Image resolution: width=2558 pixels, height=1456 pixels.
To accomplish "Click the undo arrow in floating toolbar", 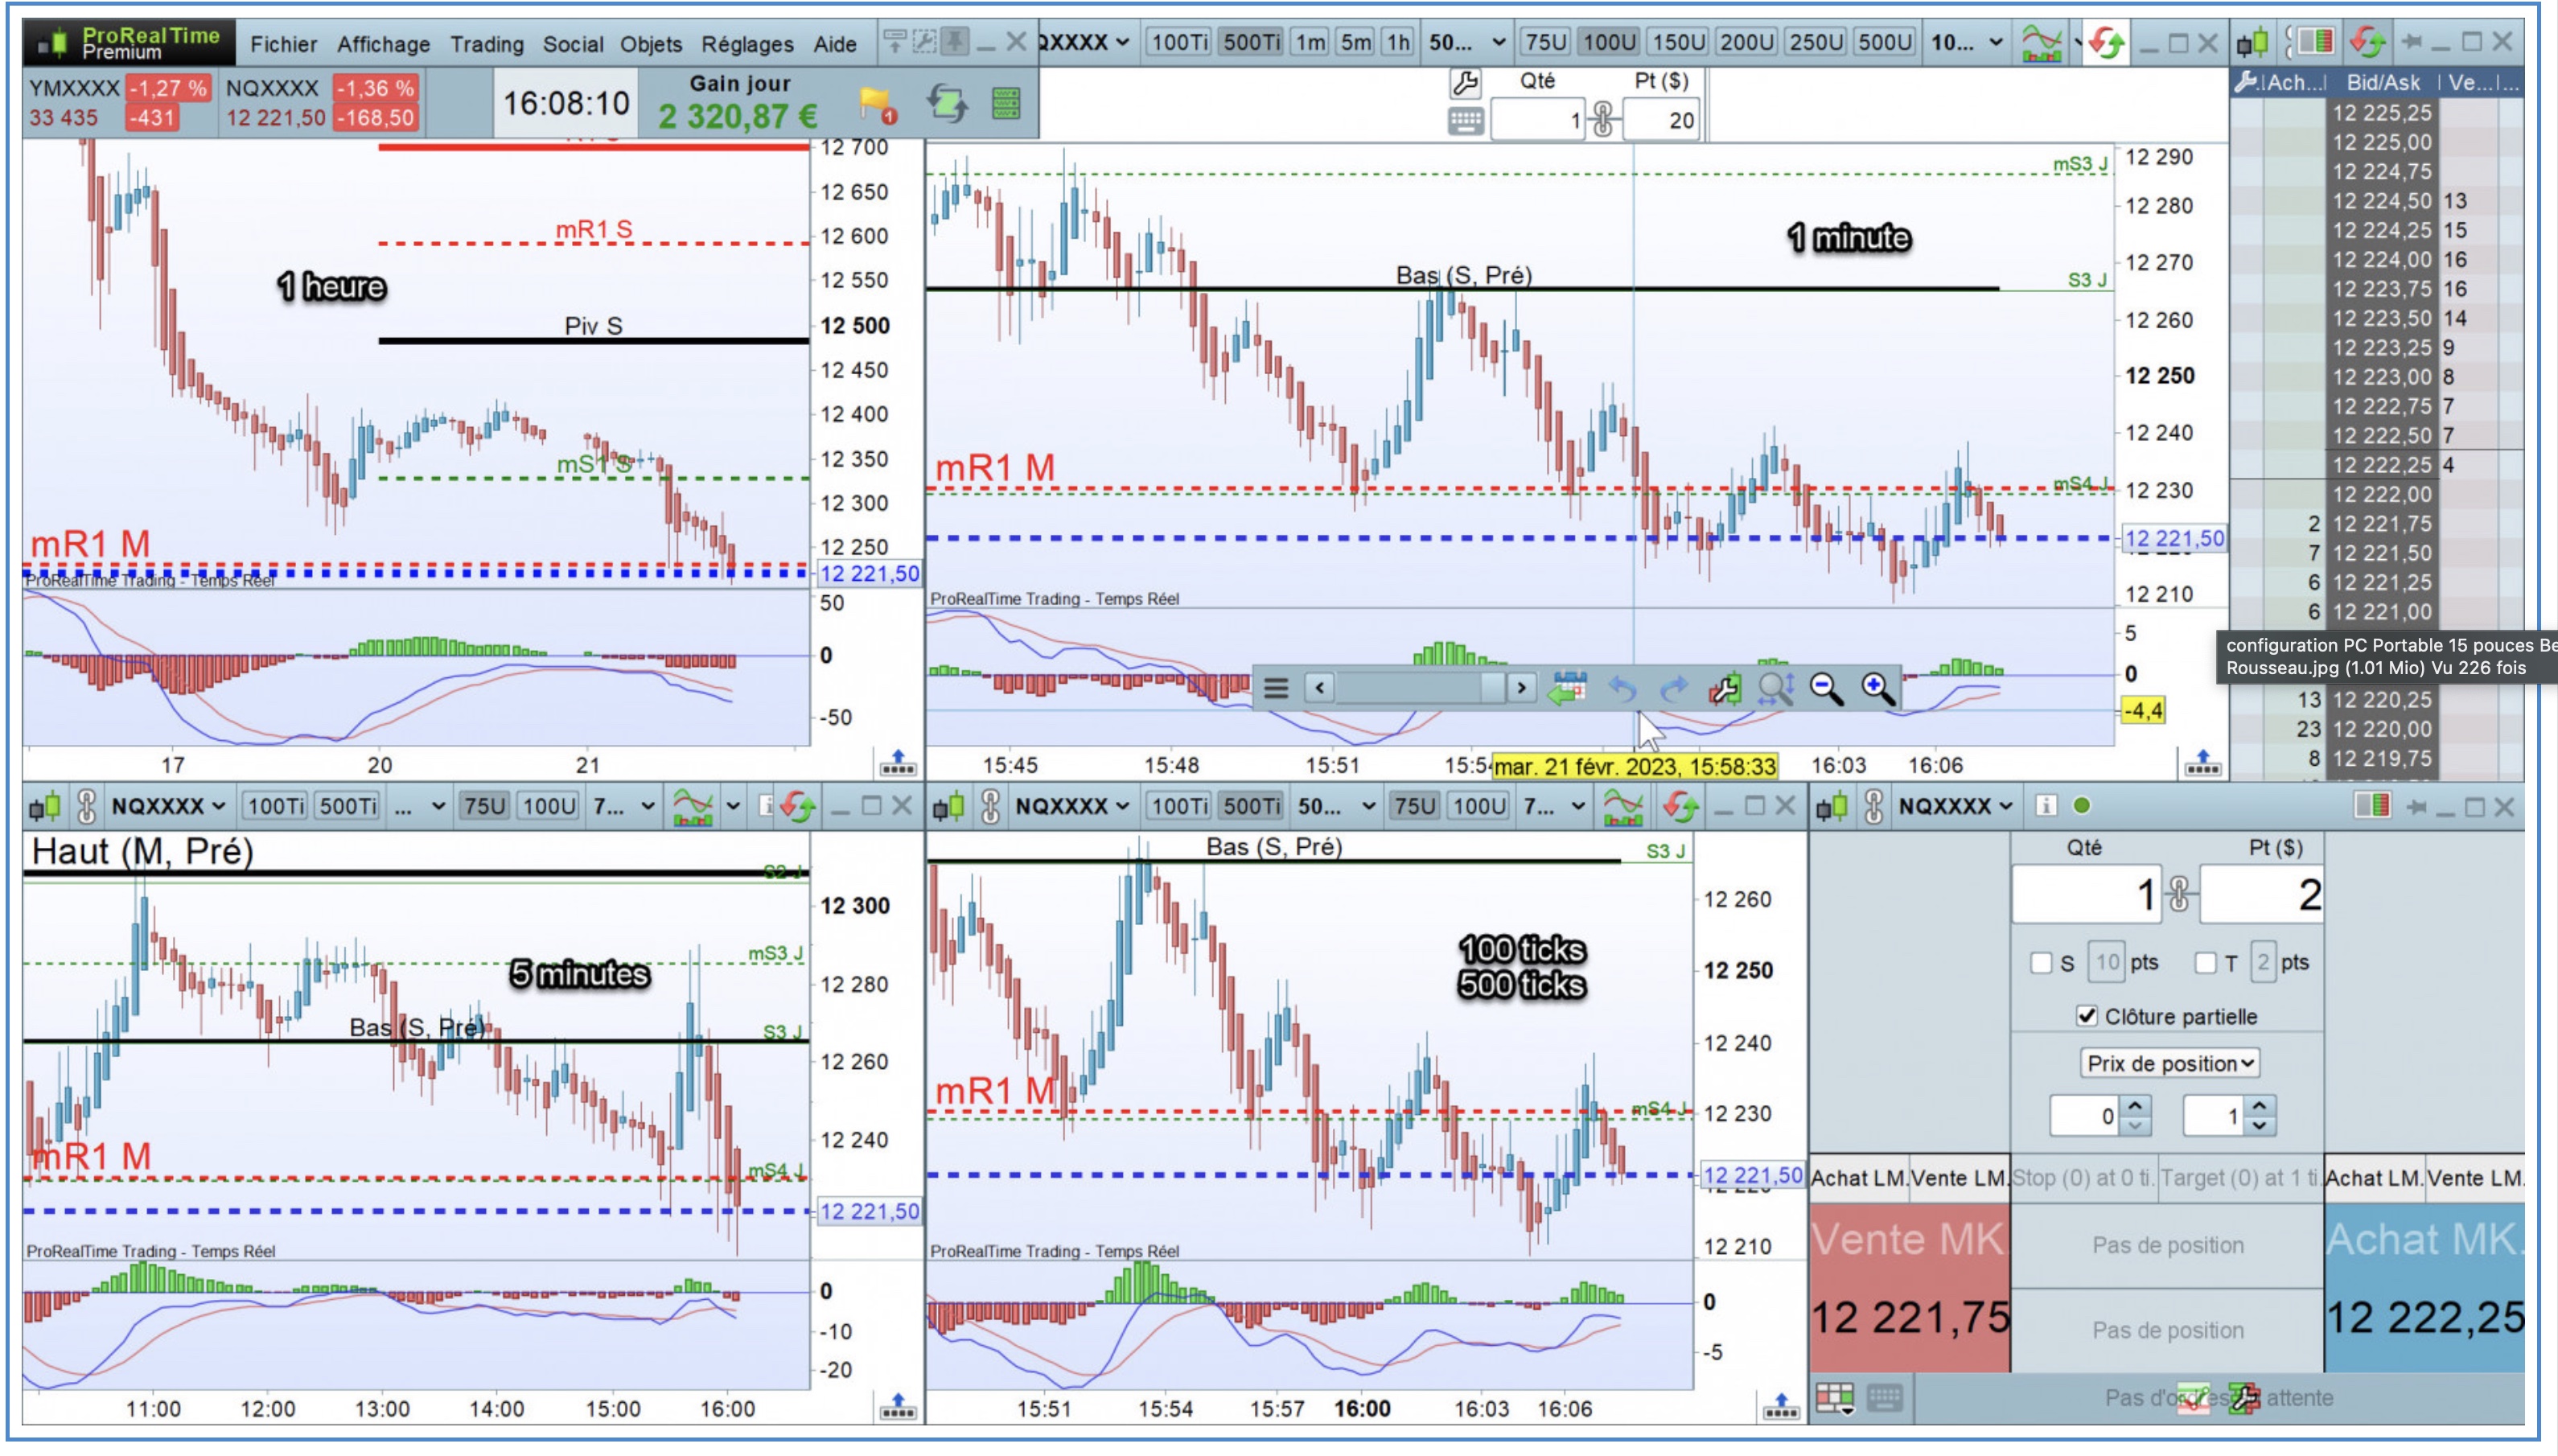I will pyautogui.click(x=1622, y=688).
